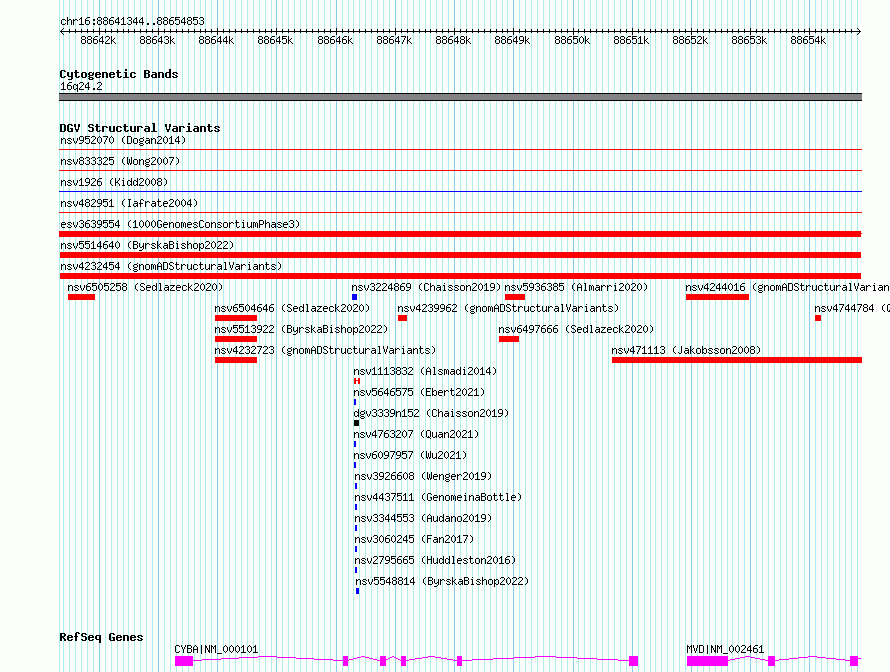
Task: Open nsv5646575 (Ebert2021) label
Action: pos(419,392)
